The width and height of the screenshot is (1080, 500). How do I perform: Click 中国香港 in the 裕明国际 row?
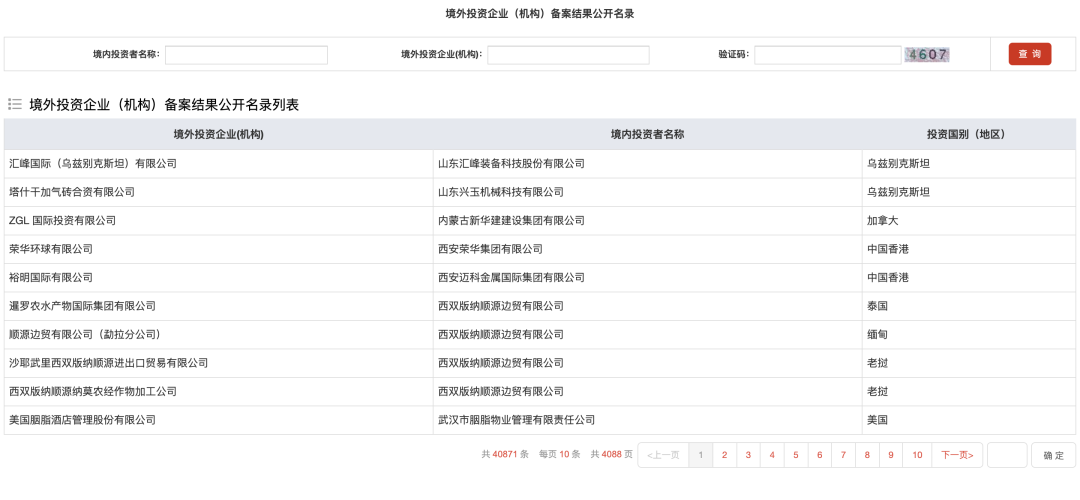coord(969,278)
